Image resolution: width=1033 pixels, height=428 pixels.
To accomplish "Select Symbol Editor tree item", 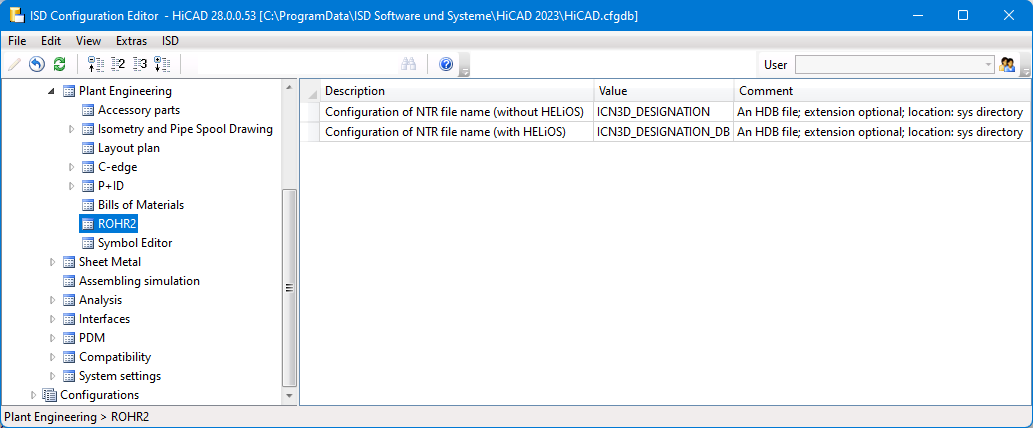I will point(135,243).
